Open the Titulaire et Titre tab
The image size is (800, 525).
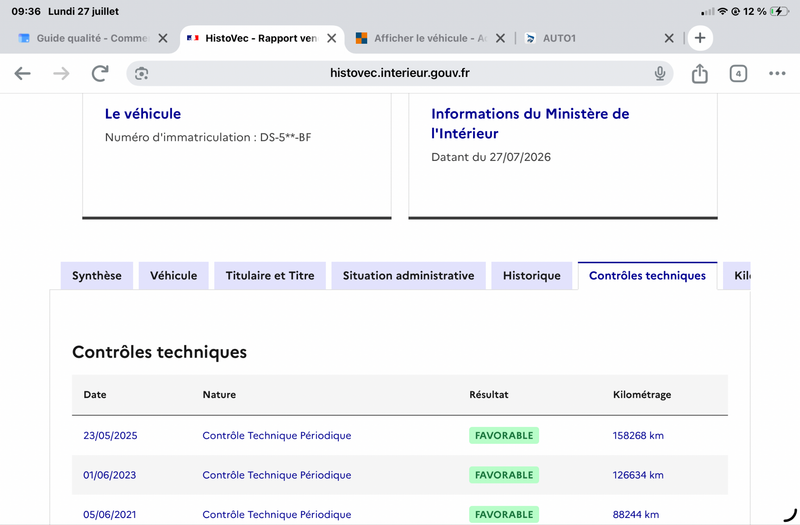pyautogui.click(x=270, y=276)
